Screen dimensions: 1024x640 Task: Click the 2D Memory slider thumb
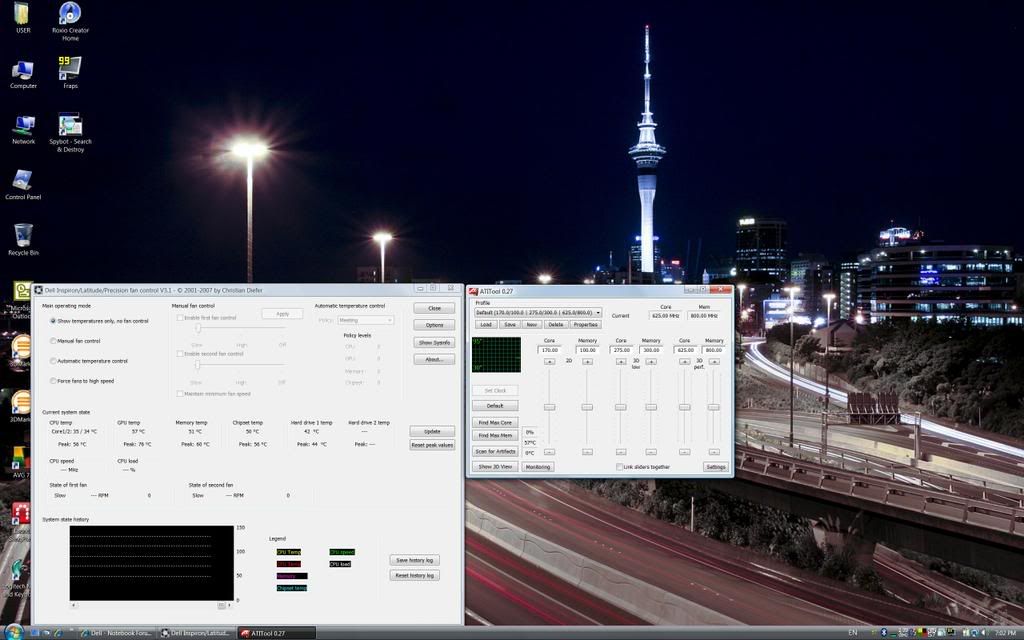[587, 408]
